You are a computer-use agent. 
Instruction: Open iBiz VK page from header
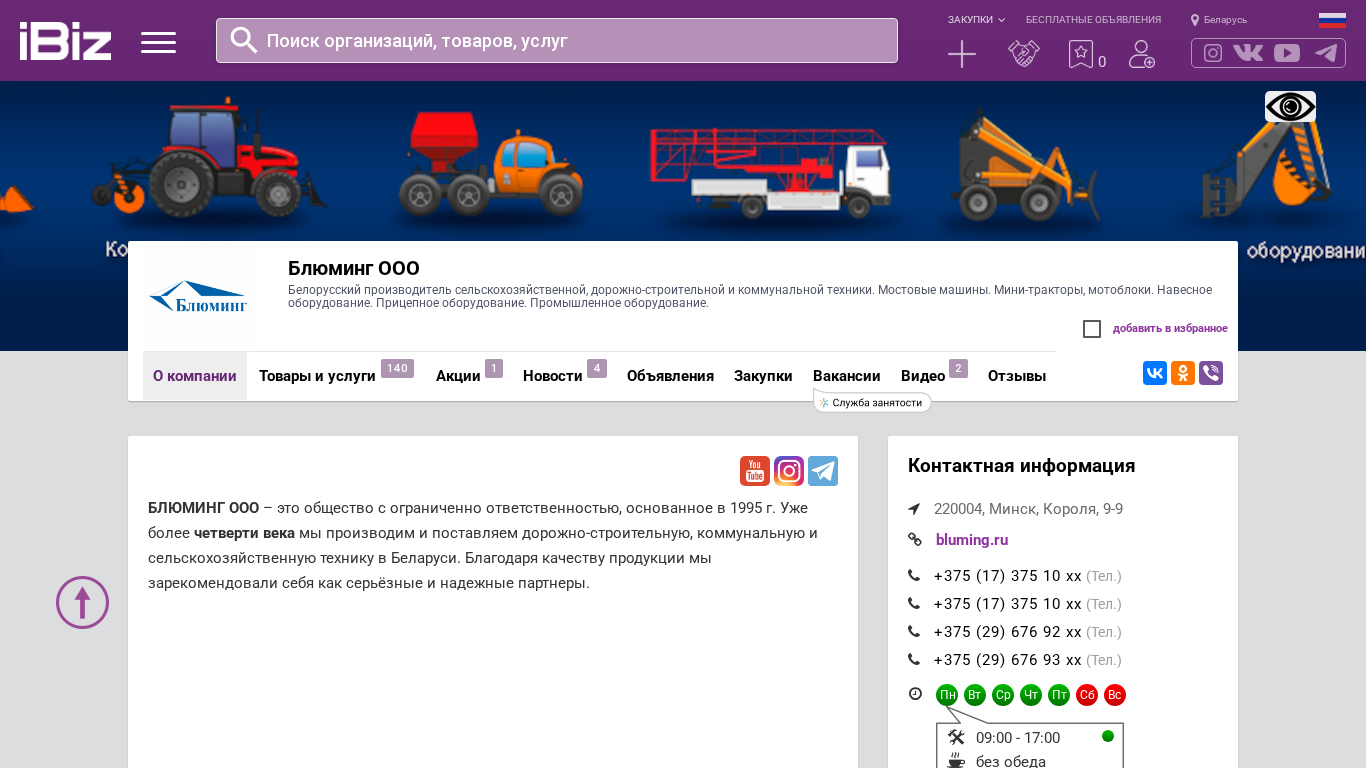[1248, 53]
